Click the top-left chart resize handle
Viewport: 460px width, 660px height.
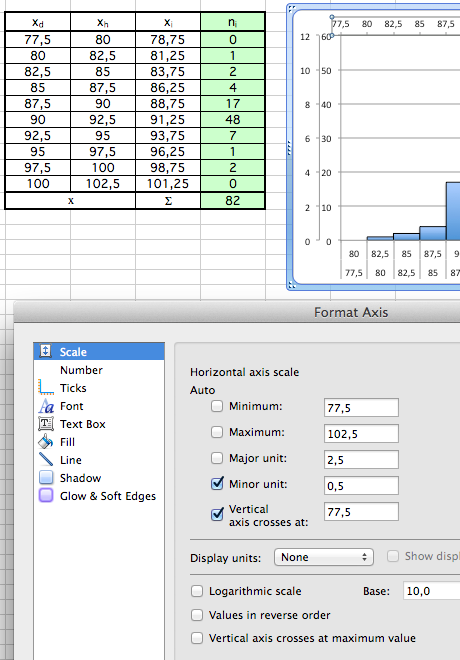[291, 8]
